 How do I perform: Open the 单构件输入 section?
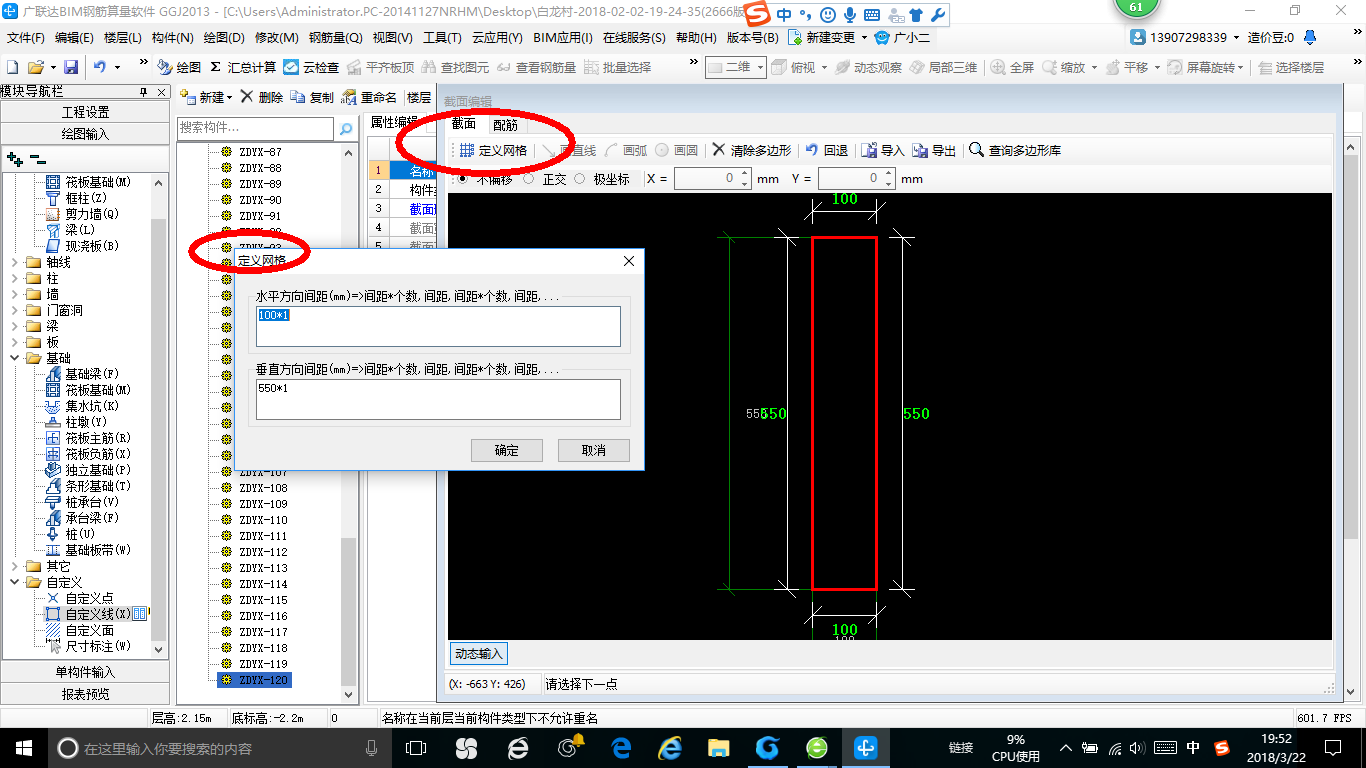coord(85,672)
